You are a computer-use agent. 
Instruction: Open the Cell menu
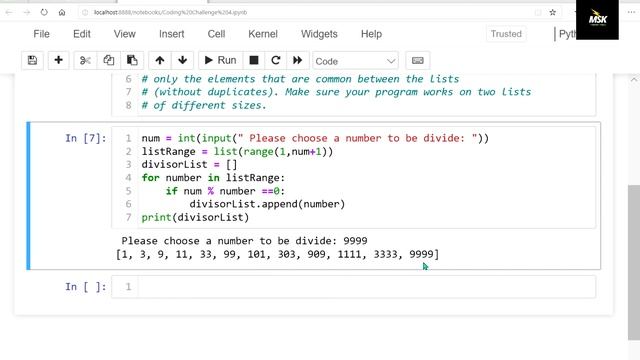click(216, 34)
